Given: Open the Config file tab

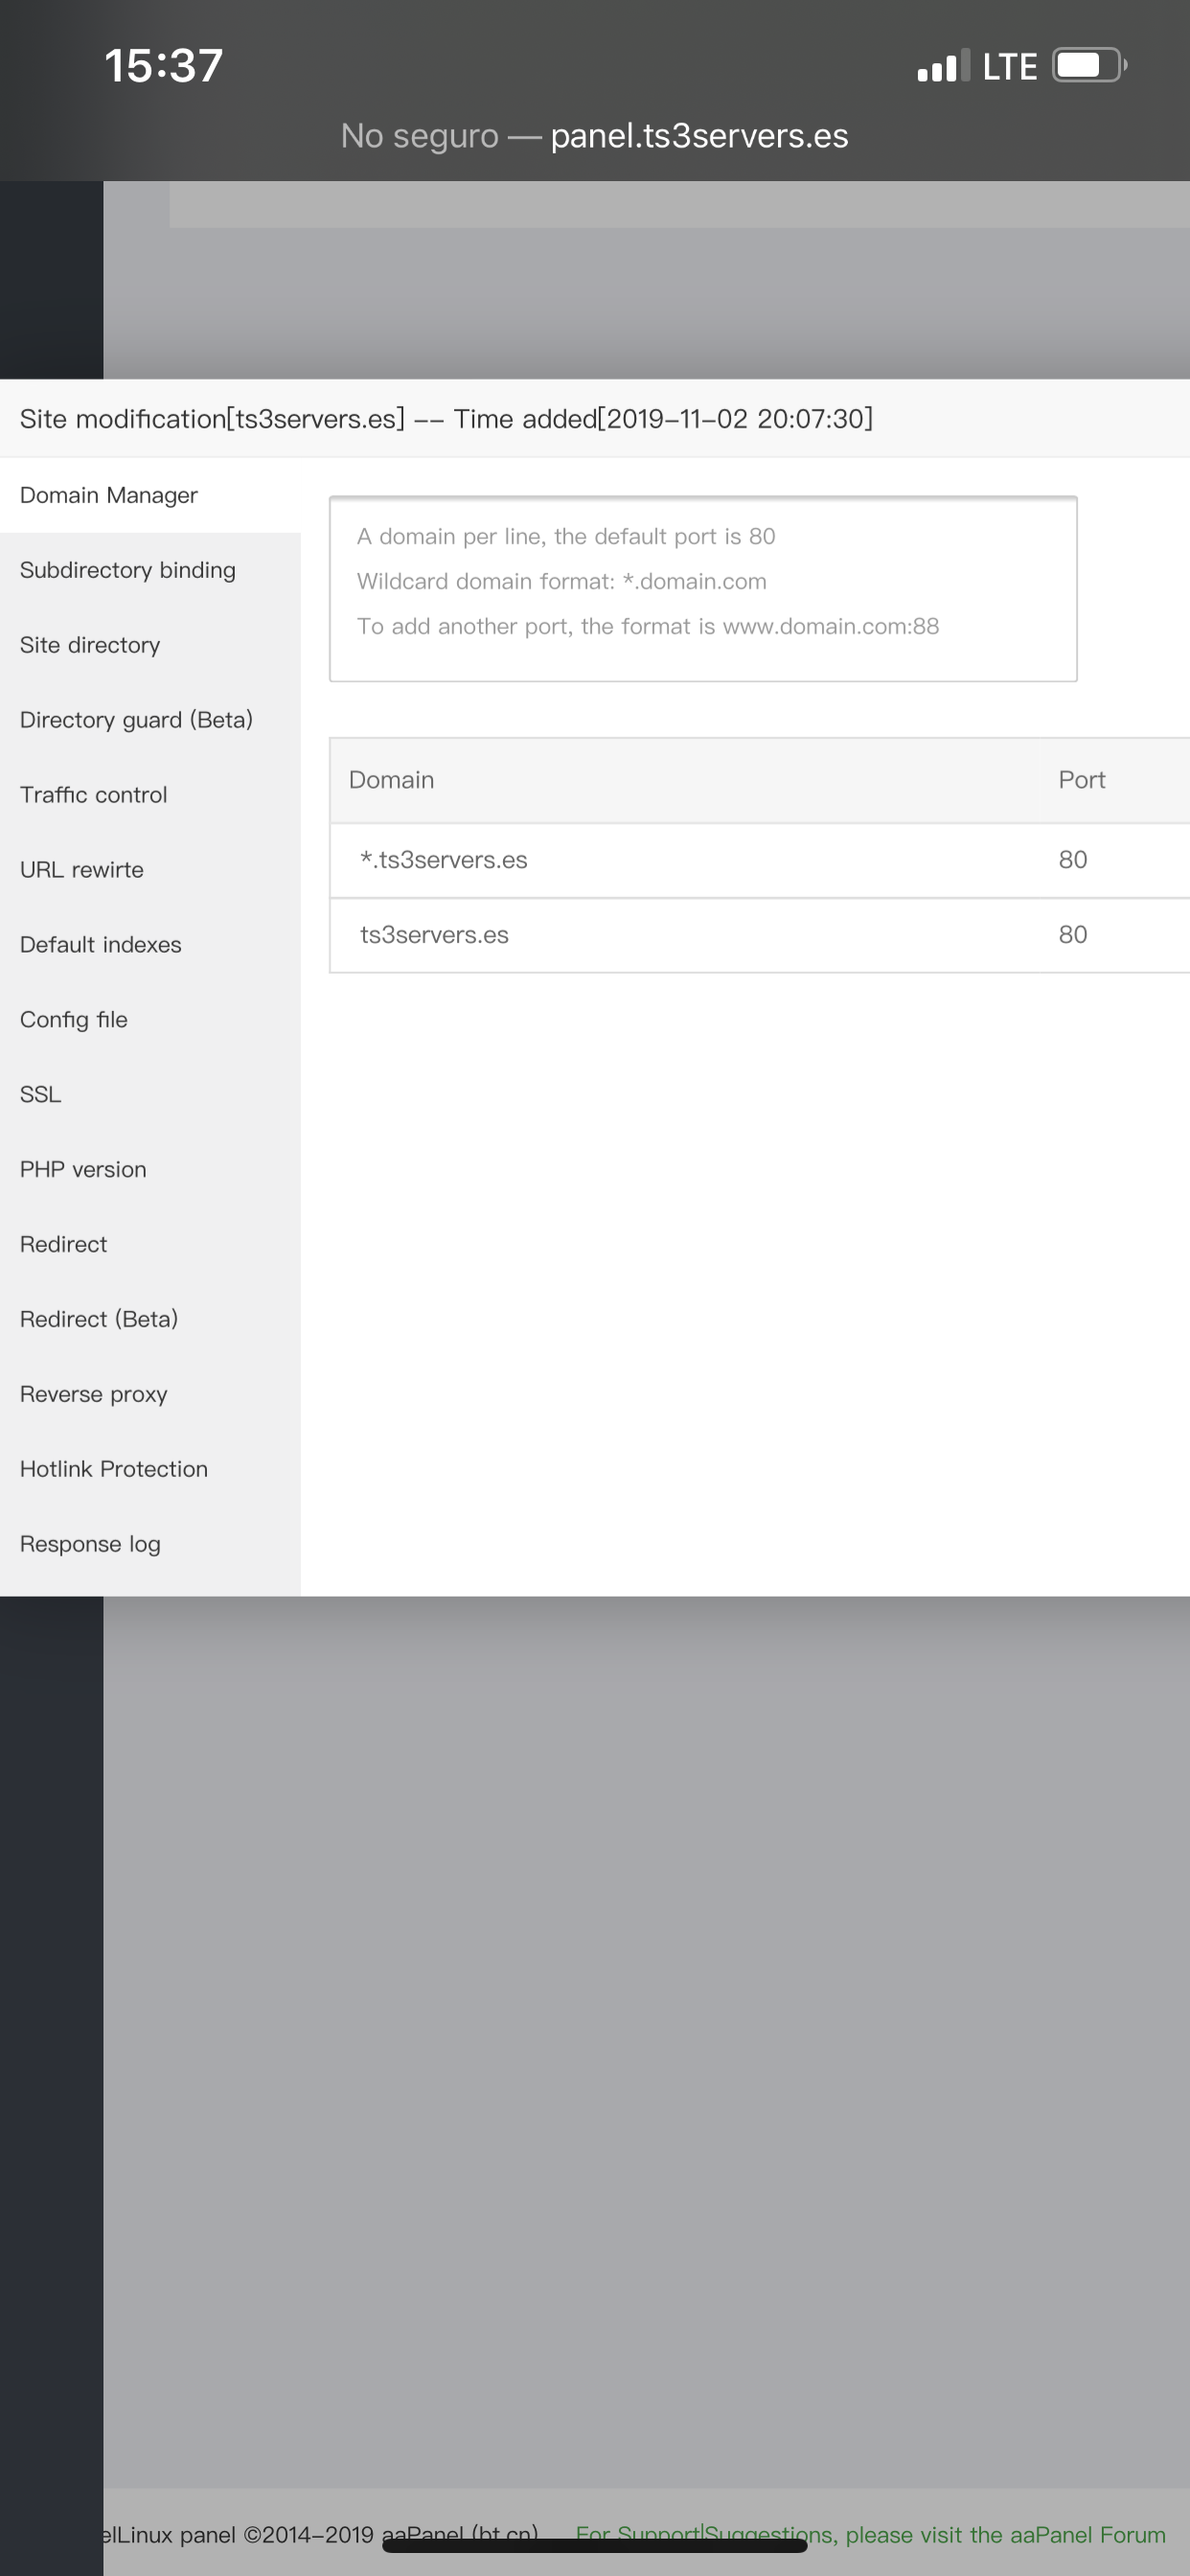Looking at the screenshot, I should (74, 1020).
